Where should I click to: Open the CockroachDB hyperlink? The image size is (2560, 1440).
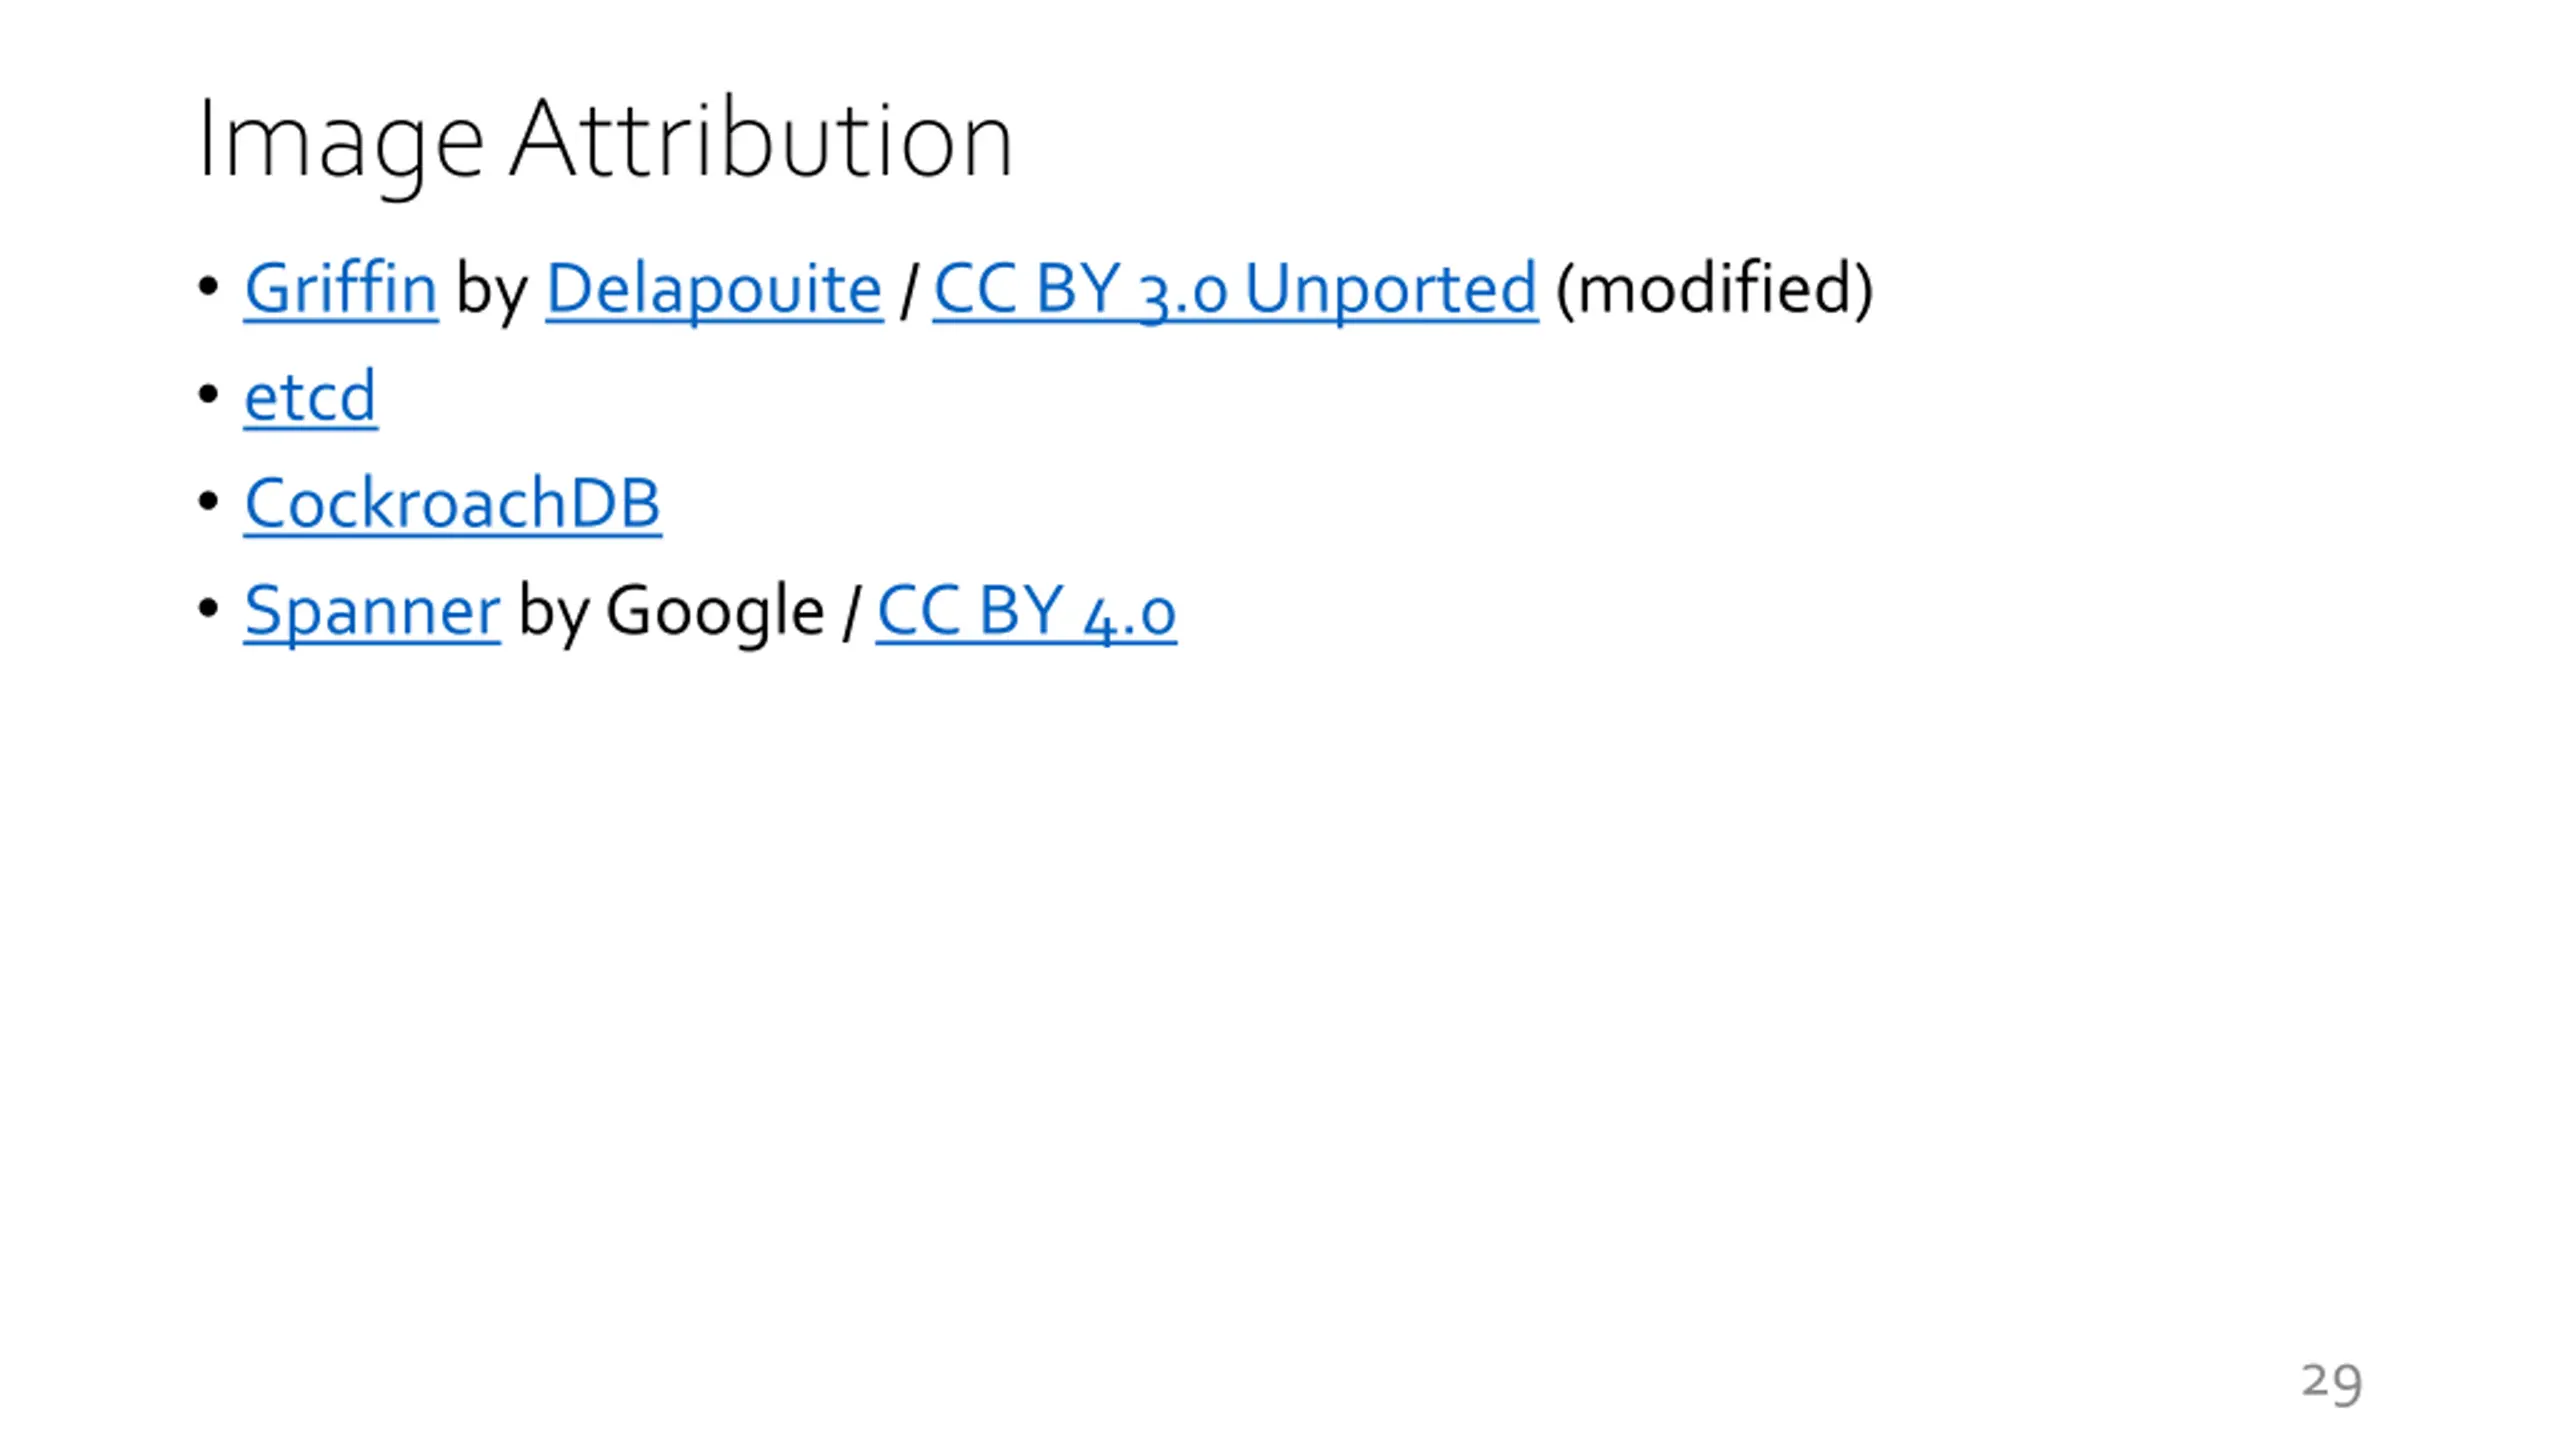[452, 503]
